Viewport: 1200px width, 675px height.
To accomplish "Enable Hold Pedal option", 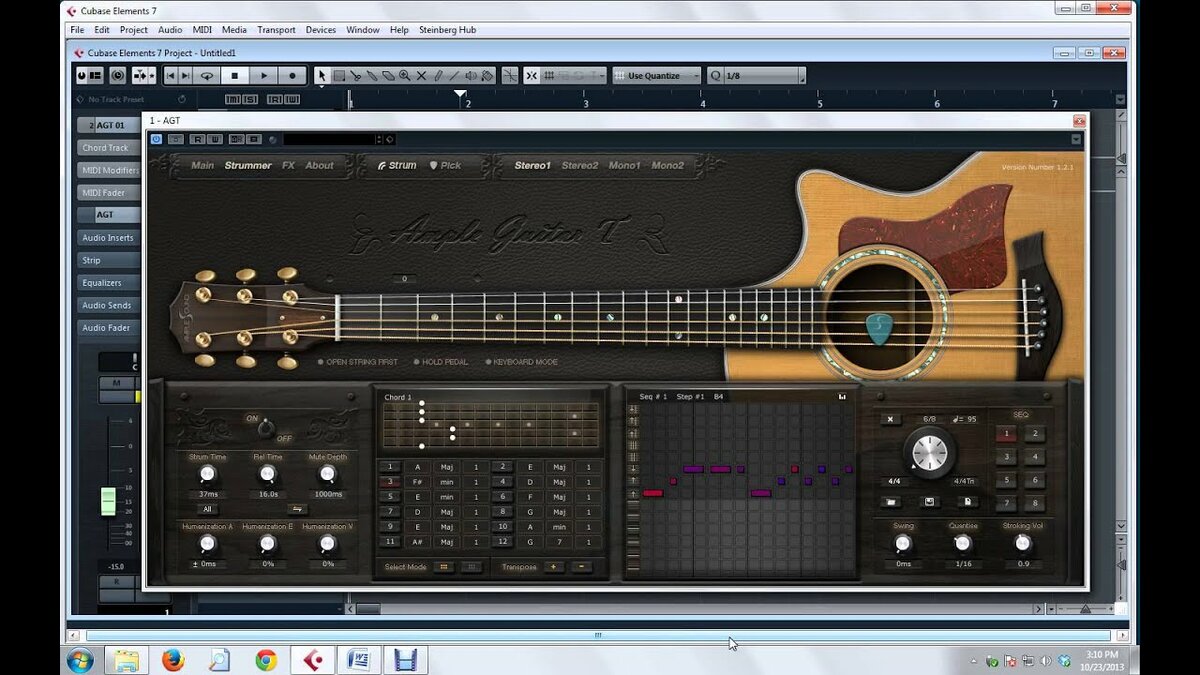I will pos(443,362).
